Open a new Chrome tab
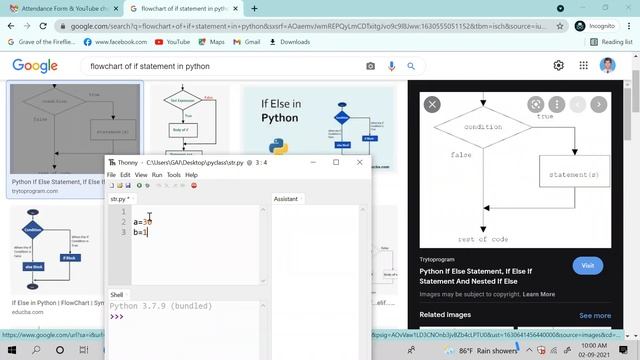 [x=254, y=8]
